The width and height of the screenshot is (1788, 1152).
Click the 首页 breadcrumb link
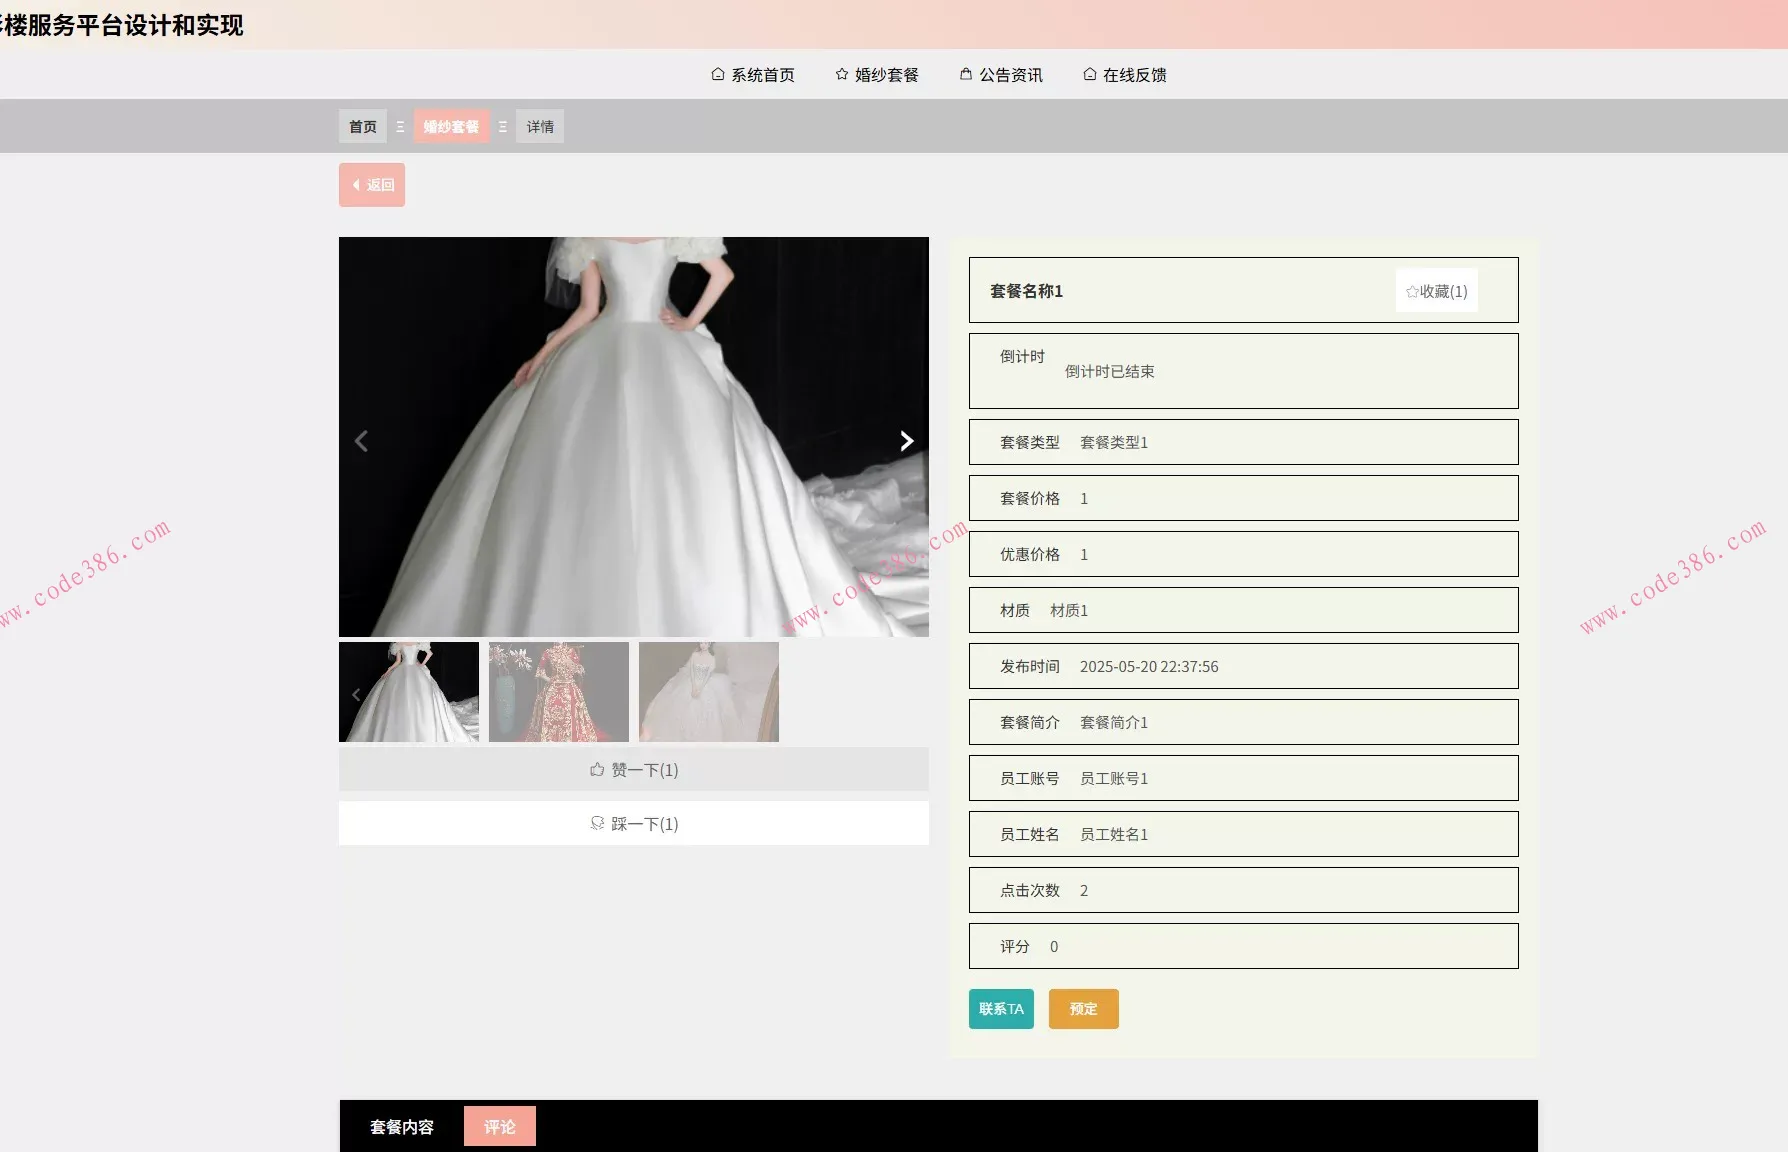pos(363,127)
